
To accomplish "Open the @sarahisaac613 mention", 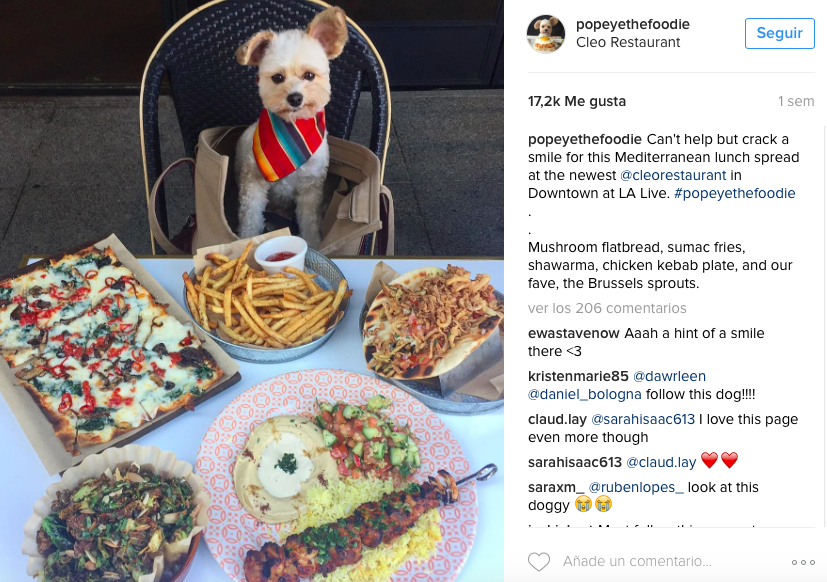I will coord(643,419).
